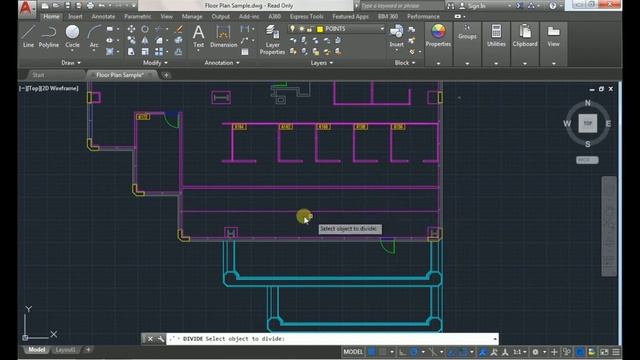
Task: Activate the Rotate tool
Action: pyautogui.click(x=145, y=29)
